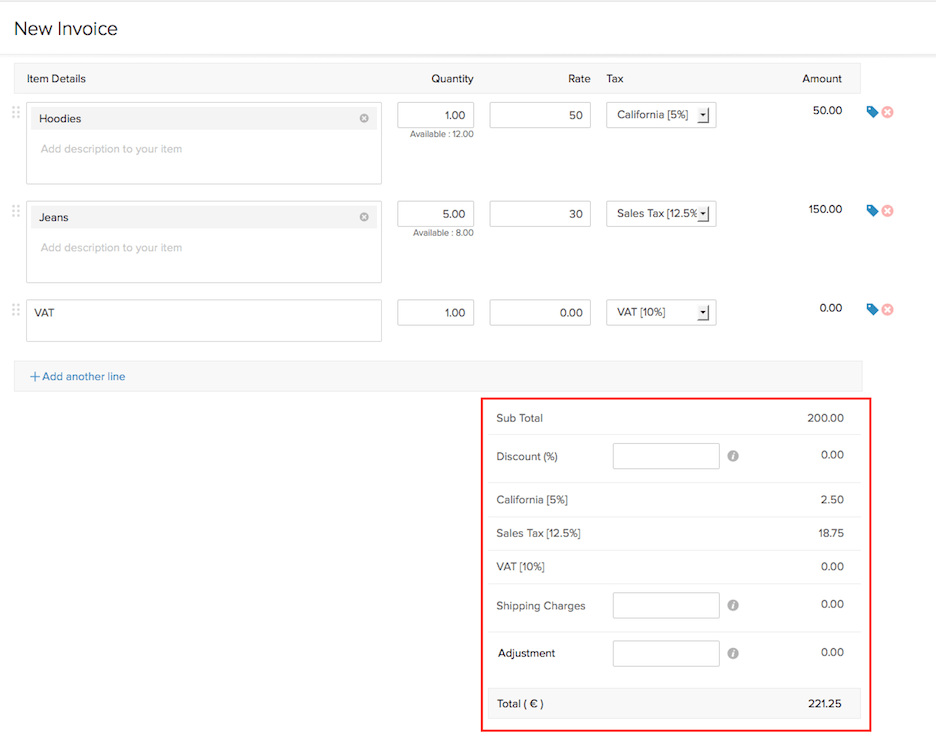Remove the VAT line item with red X
This screenshot has height=736, width=936.
tap(887, 310)
